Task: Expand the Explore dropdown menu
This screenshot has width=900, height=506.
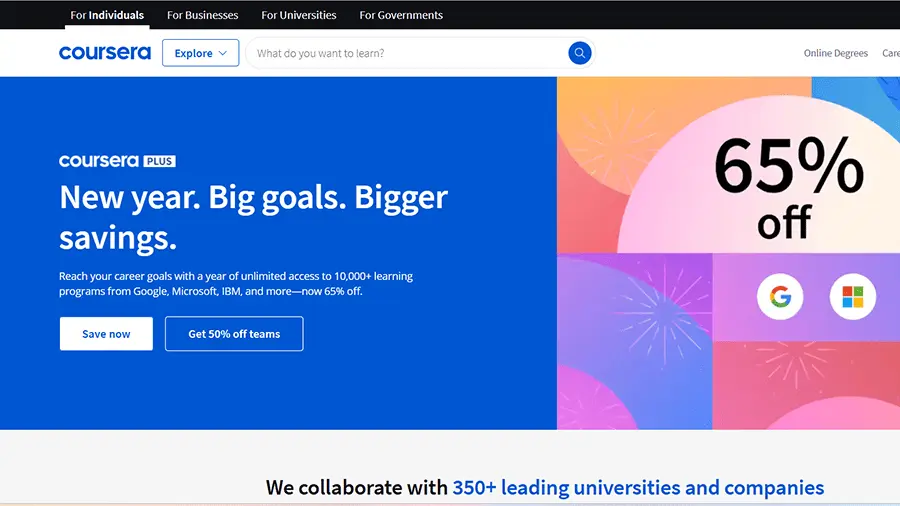Action: (x=200, y=53)
